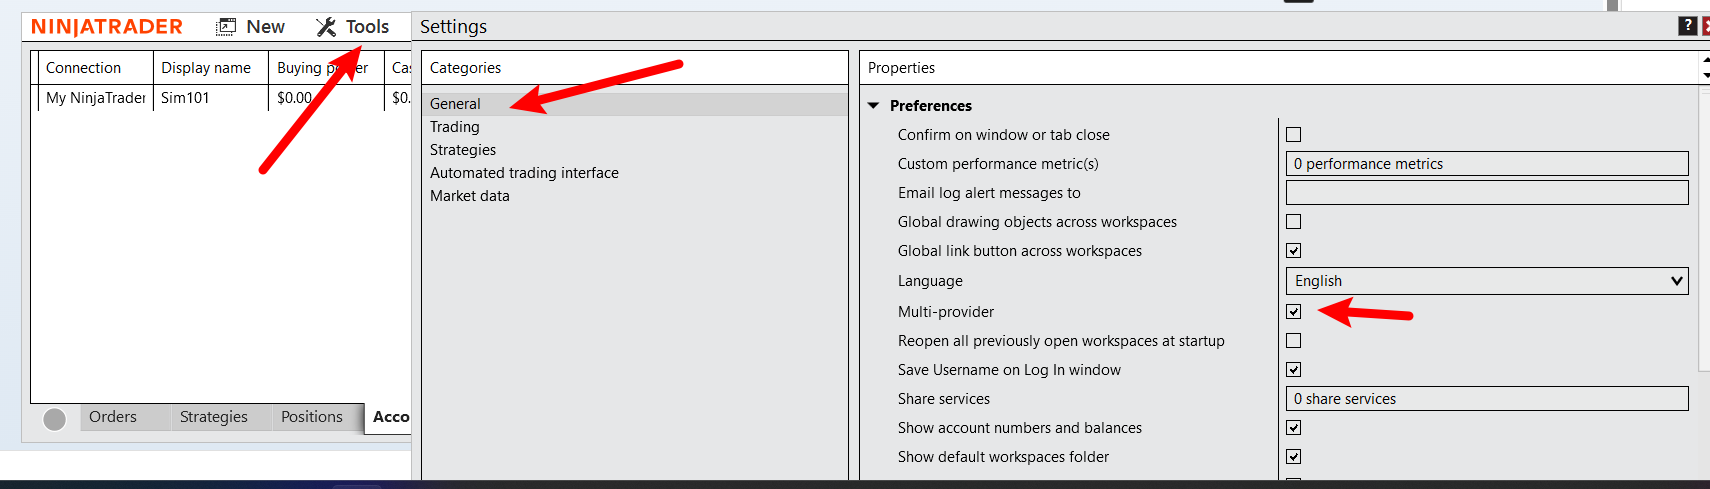Switch to the Orders tab
The image size is (1710, 489).
[x=112, y=417]
